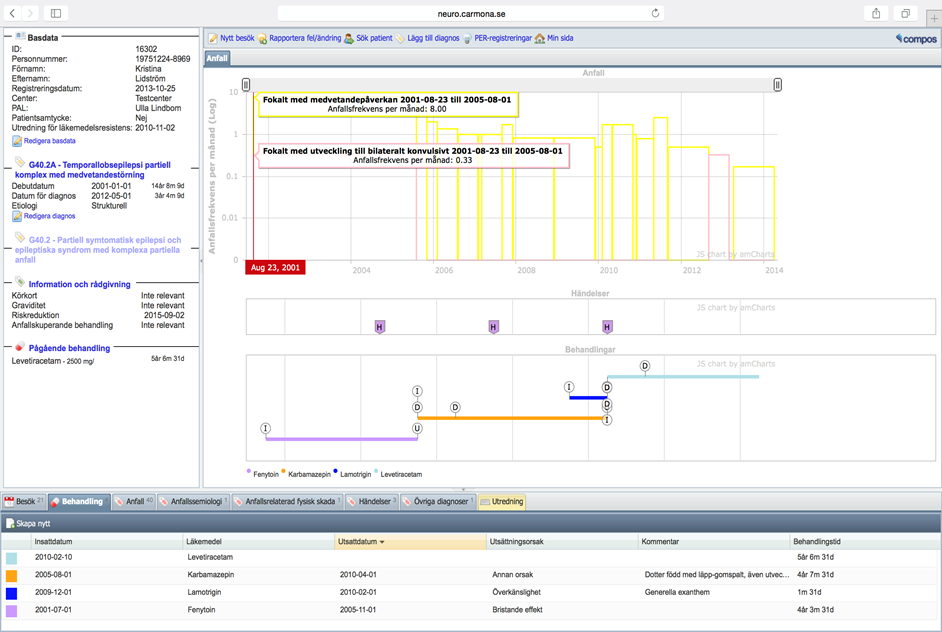Click Nytt besök in the toolbar

click(x=231, y=38)
